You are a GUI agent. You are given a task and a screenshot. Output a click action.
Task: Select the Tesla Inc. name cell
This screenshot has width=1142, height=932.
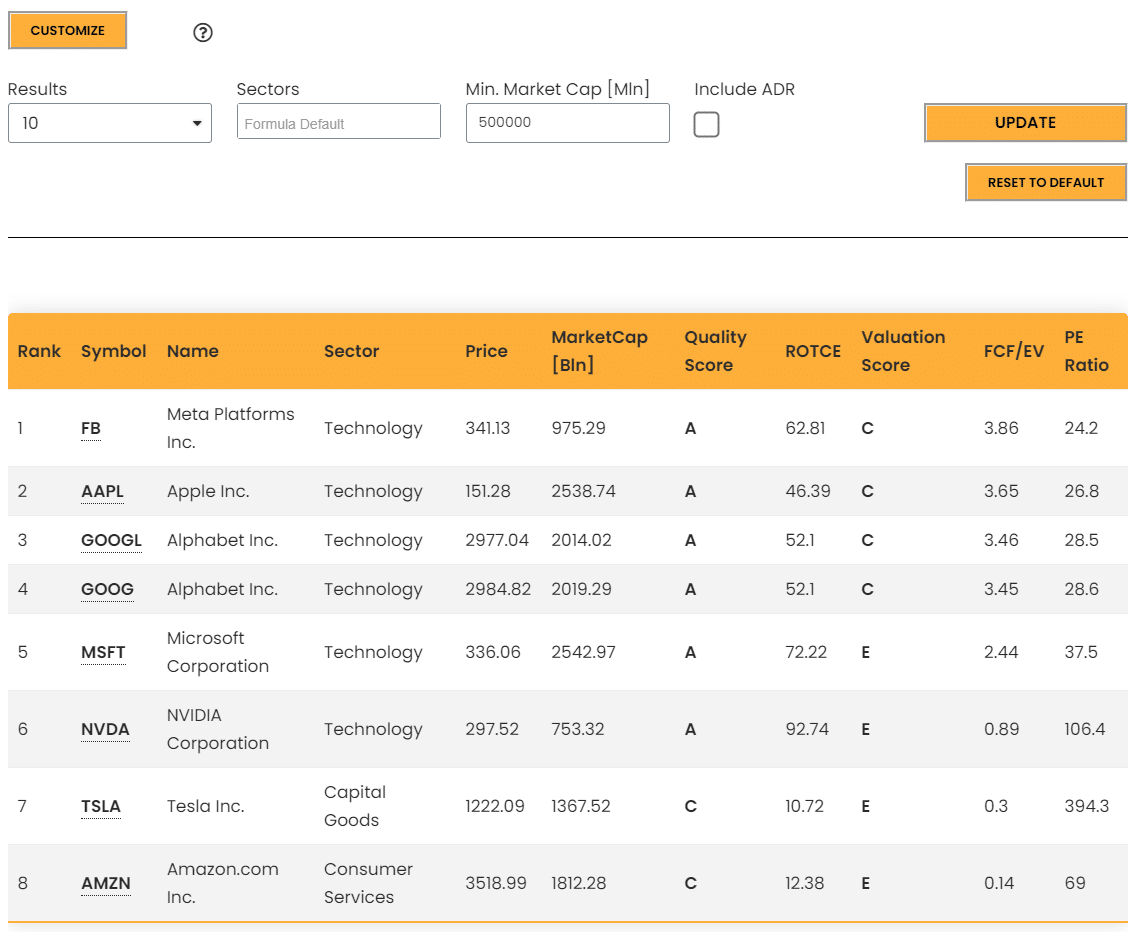(x=205, y=807)
